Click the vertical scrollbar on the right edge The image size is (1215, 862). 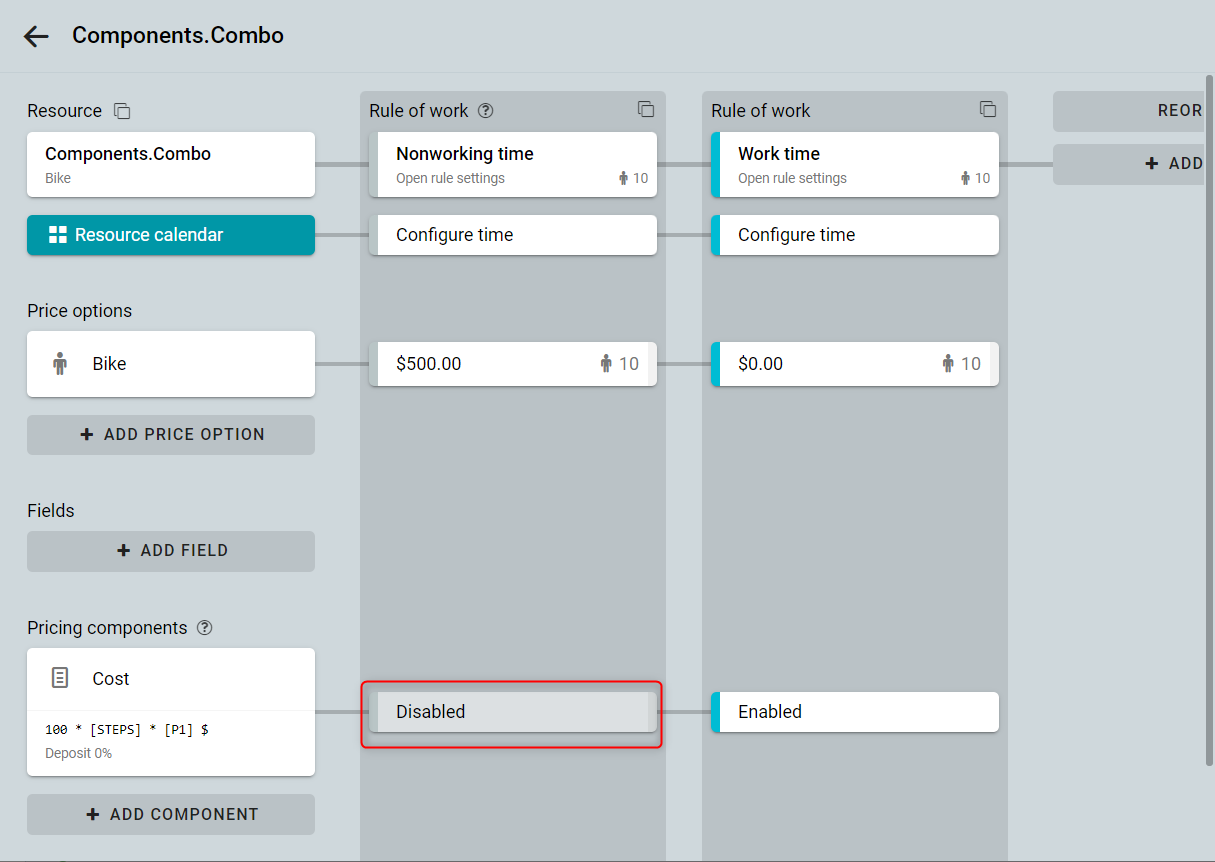(x=1210, y=420)
